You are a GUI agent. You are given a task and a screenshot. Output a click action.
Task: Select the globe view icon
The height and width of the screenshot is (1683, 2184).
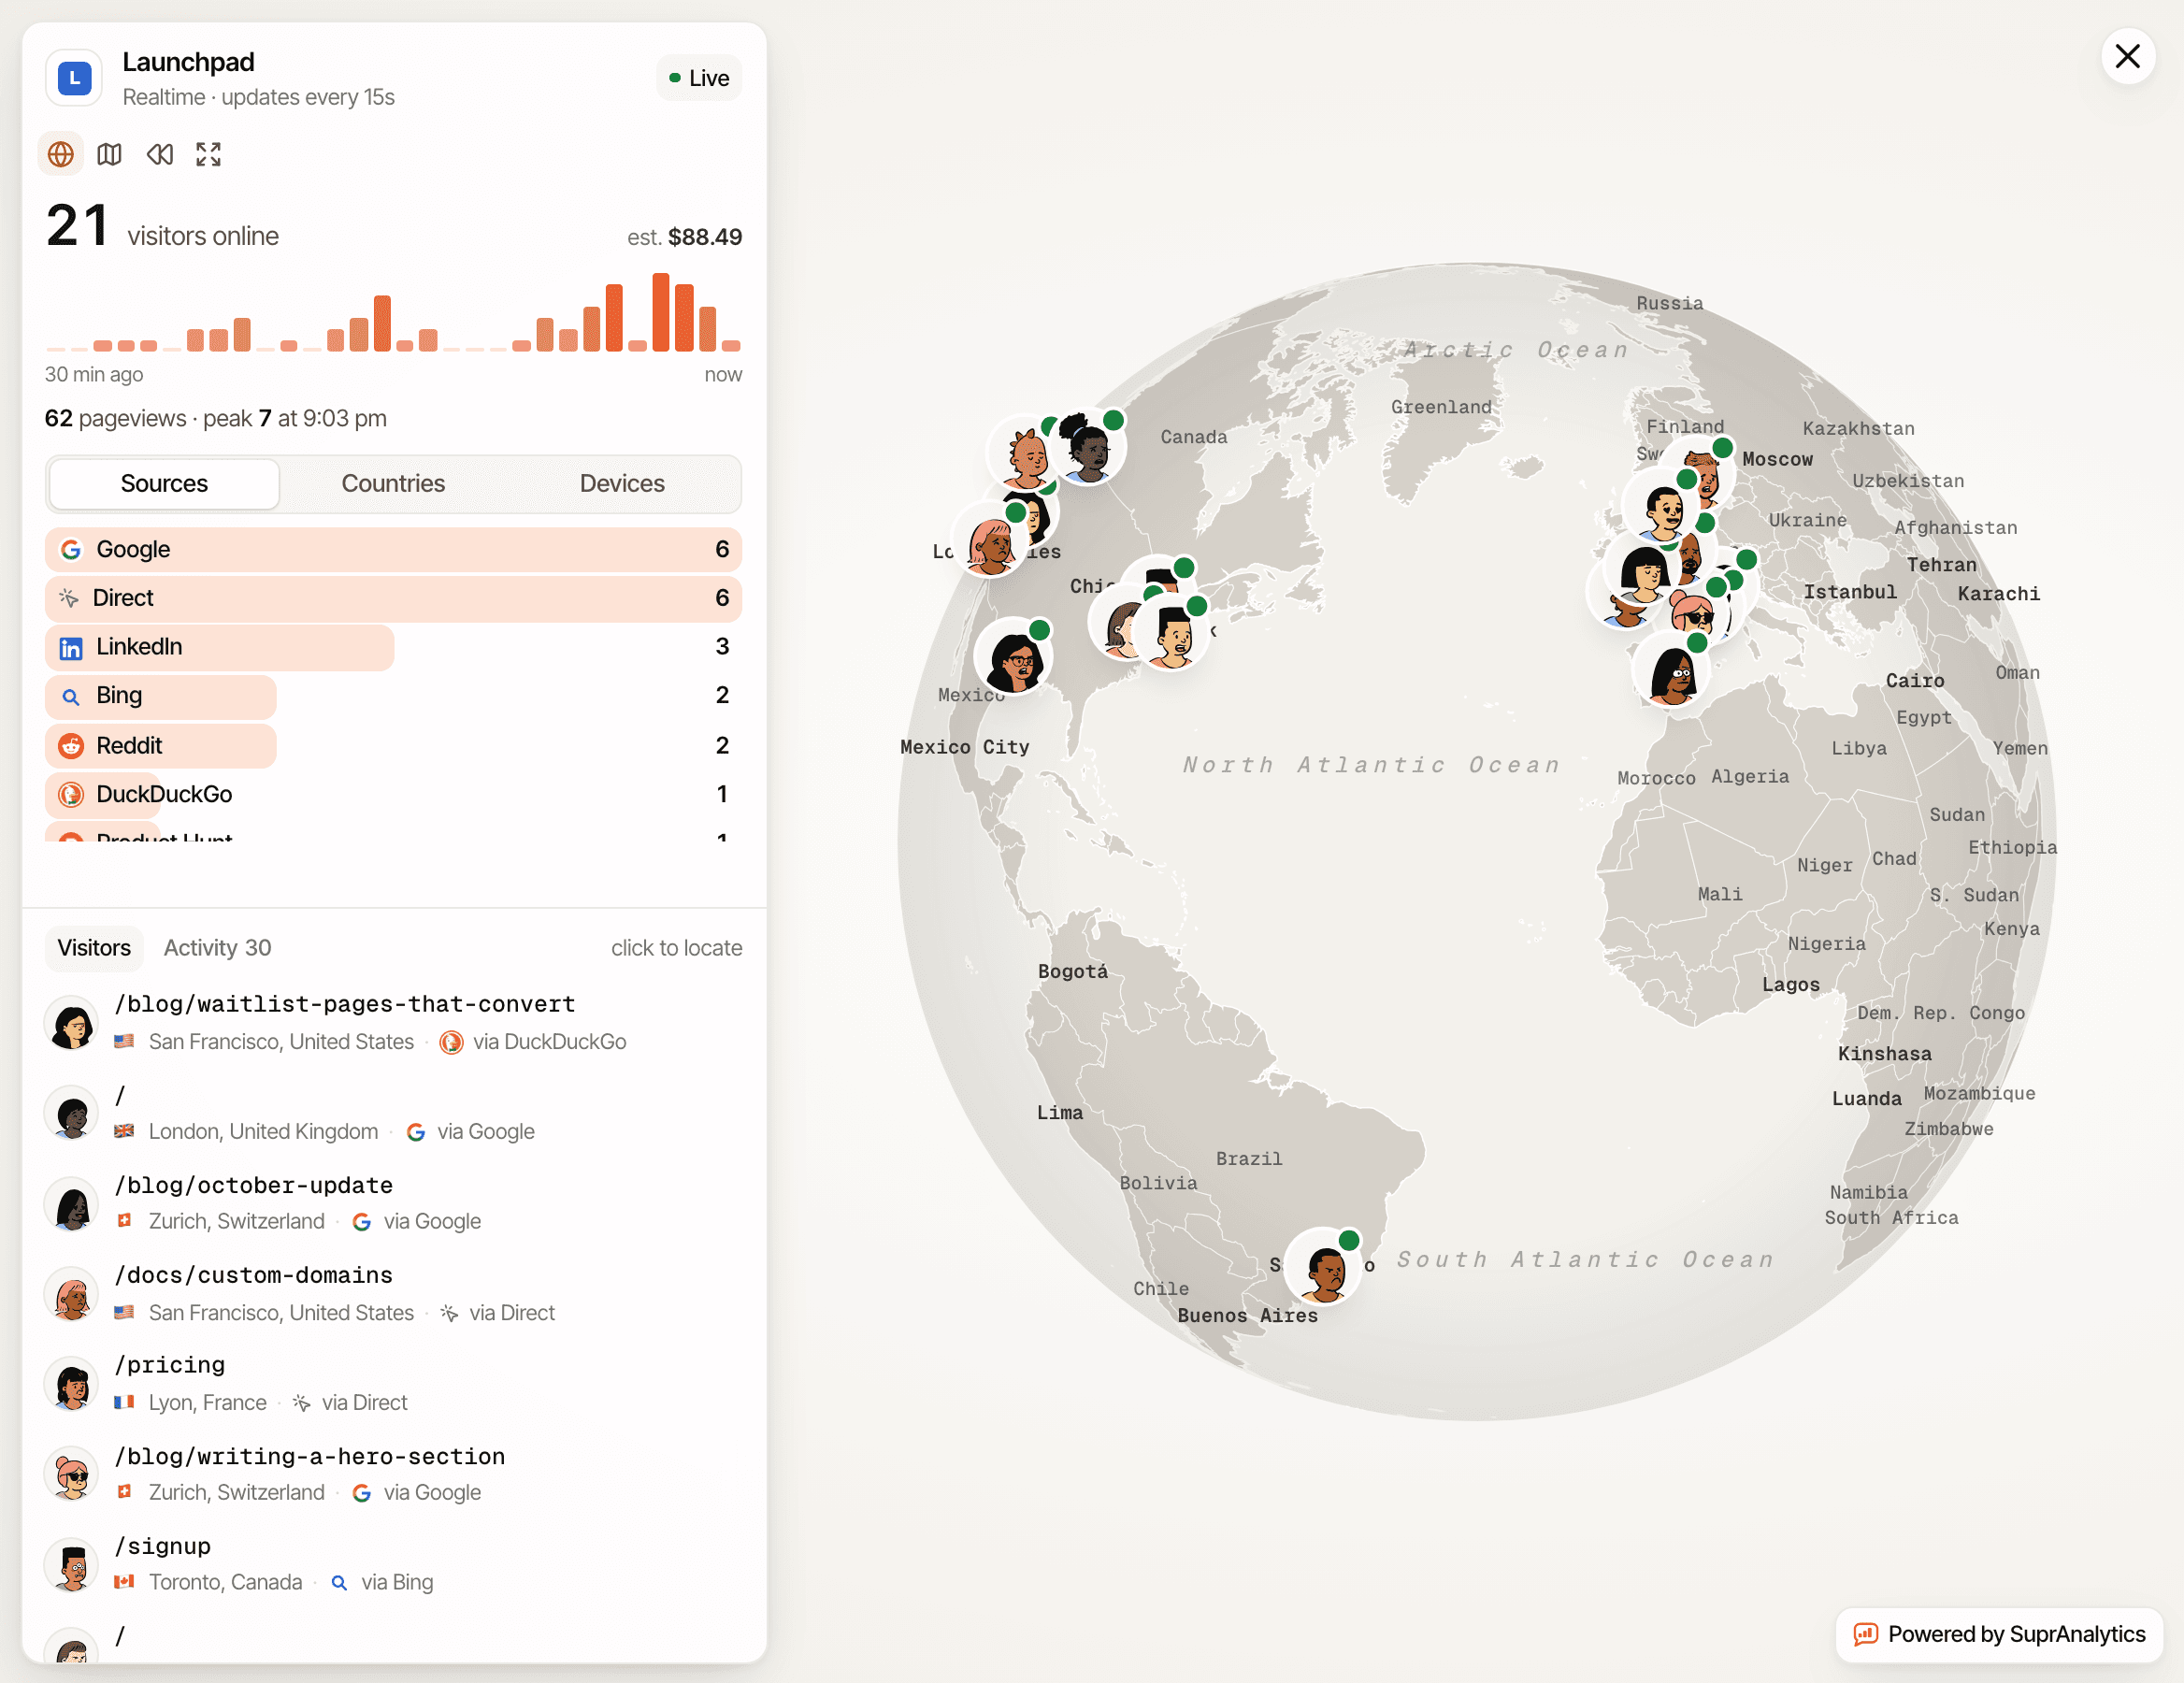[61, 154]
